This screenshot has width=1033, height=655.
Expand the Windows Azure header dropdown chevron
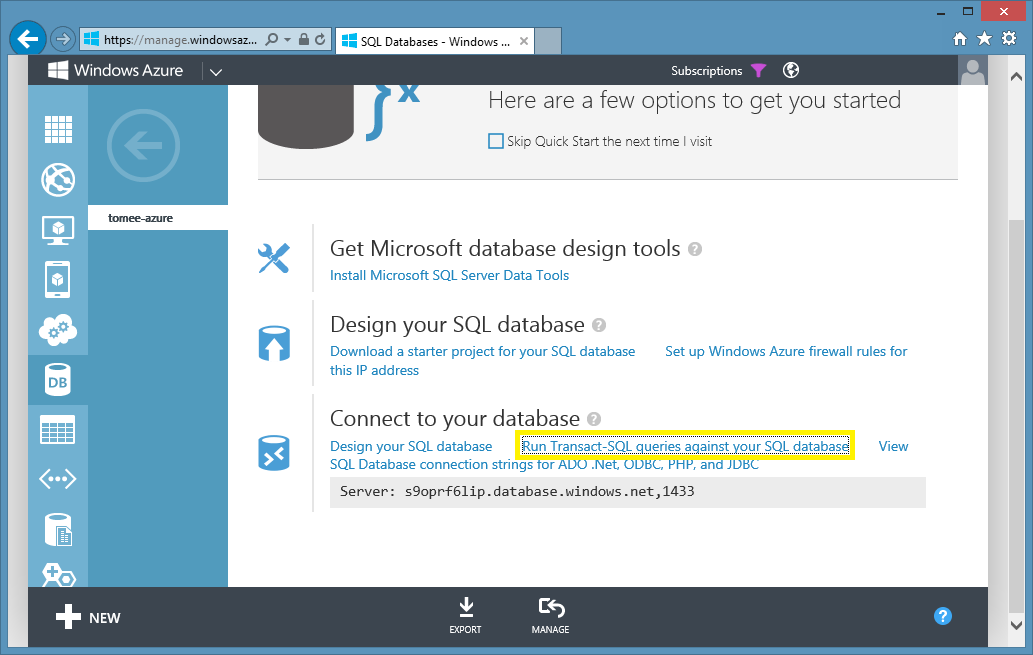(x=215, y=72)
